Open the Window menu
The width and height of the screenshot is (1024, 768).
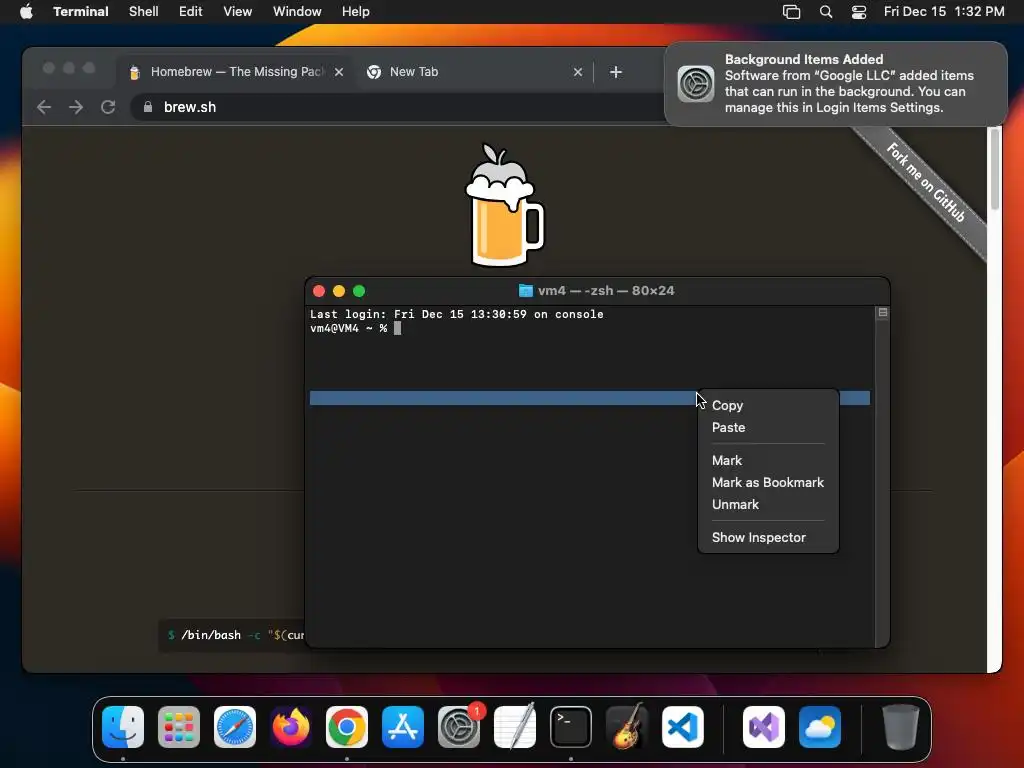coord(297,12)
